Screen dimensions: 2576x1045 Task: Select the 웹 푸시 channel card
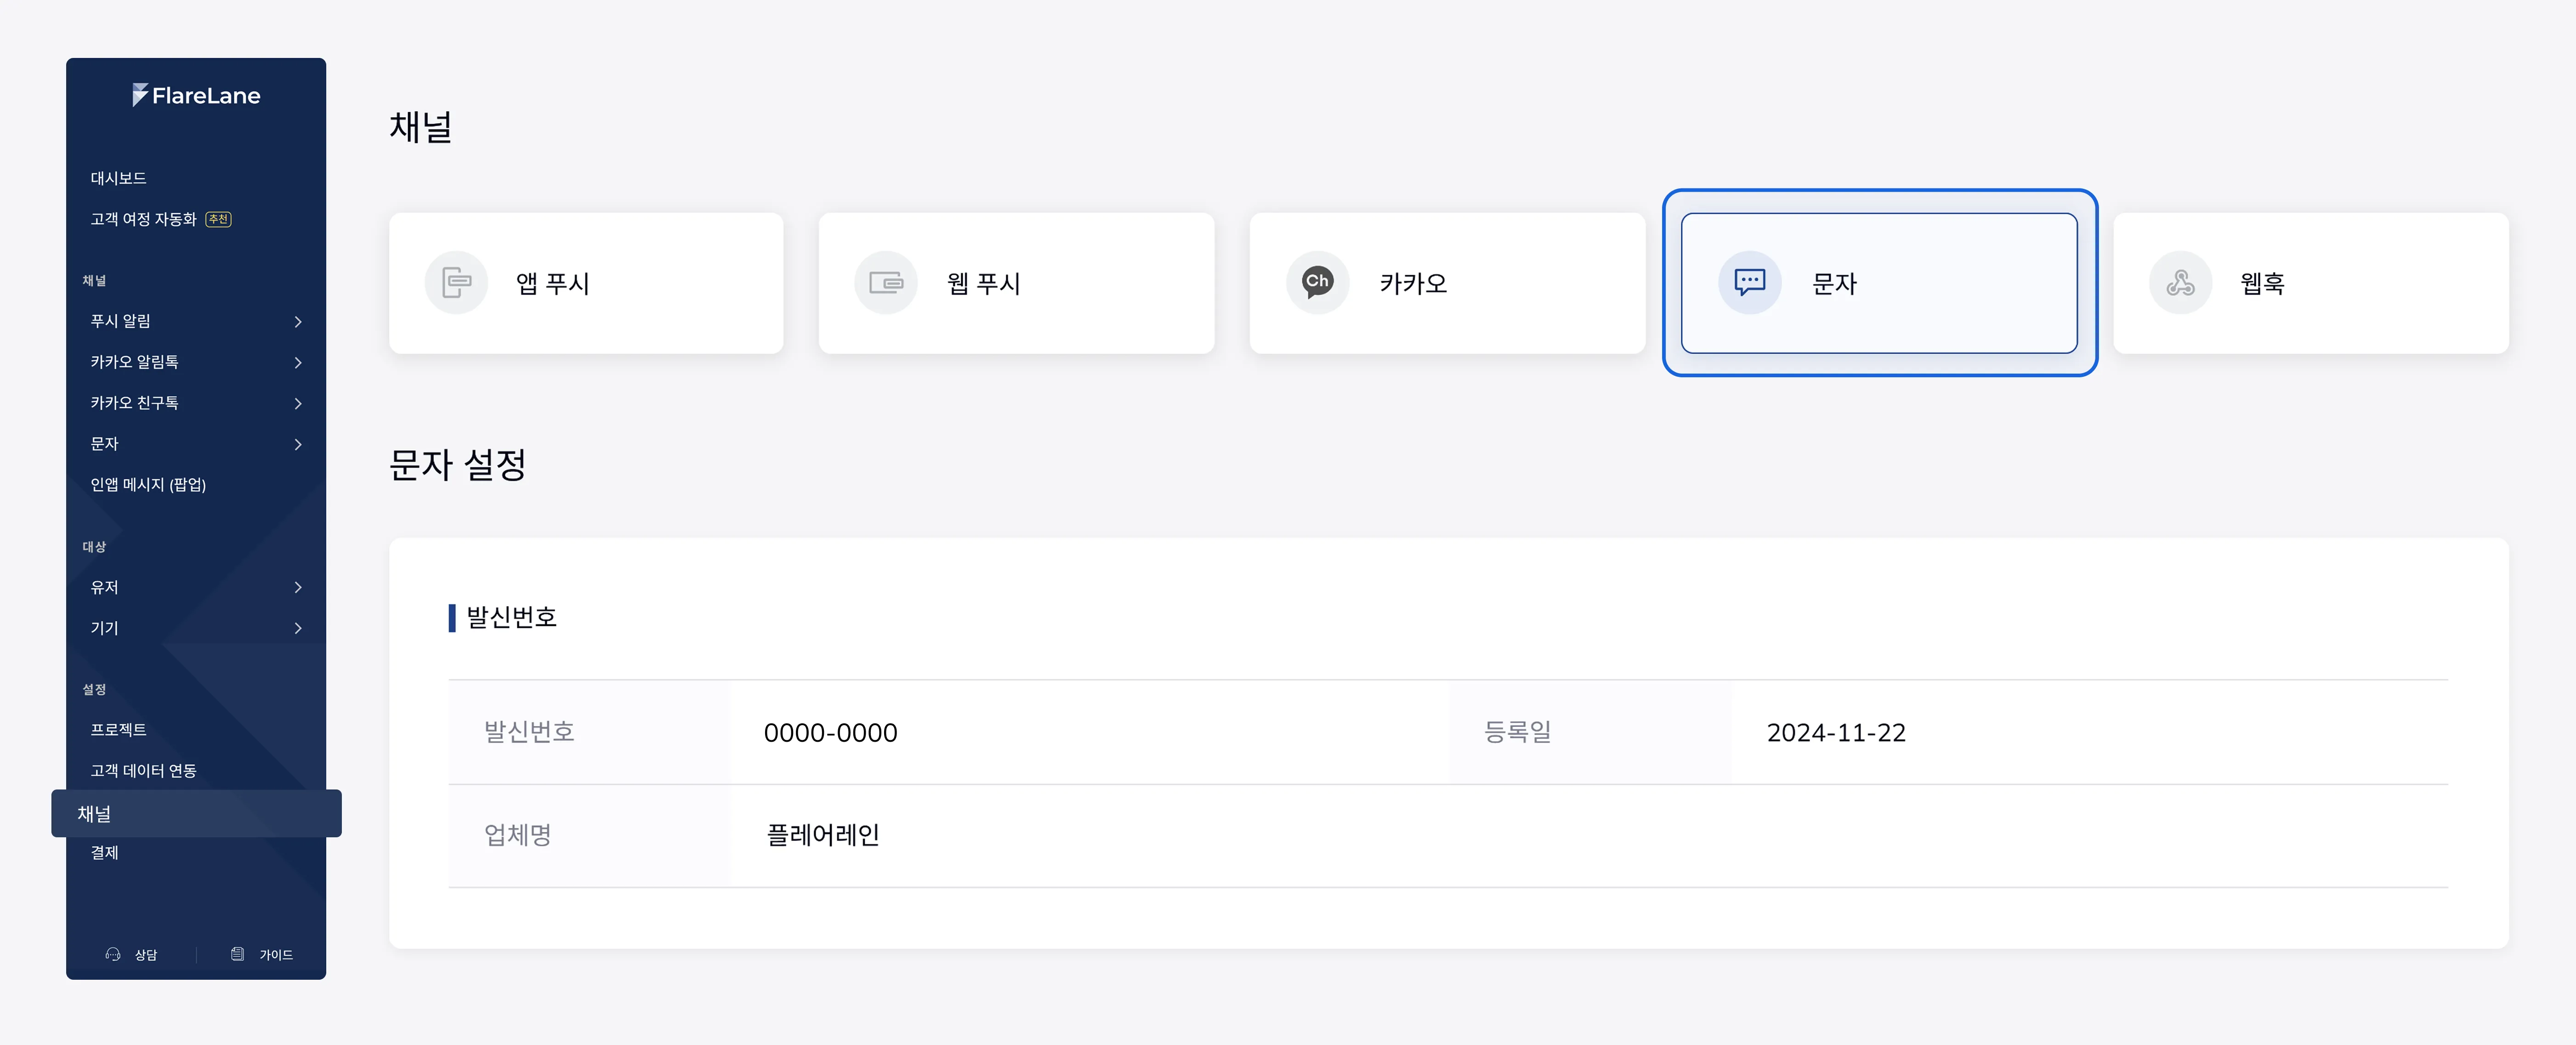[1016, 283]
